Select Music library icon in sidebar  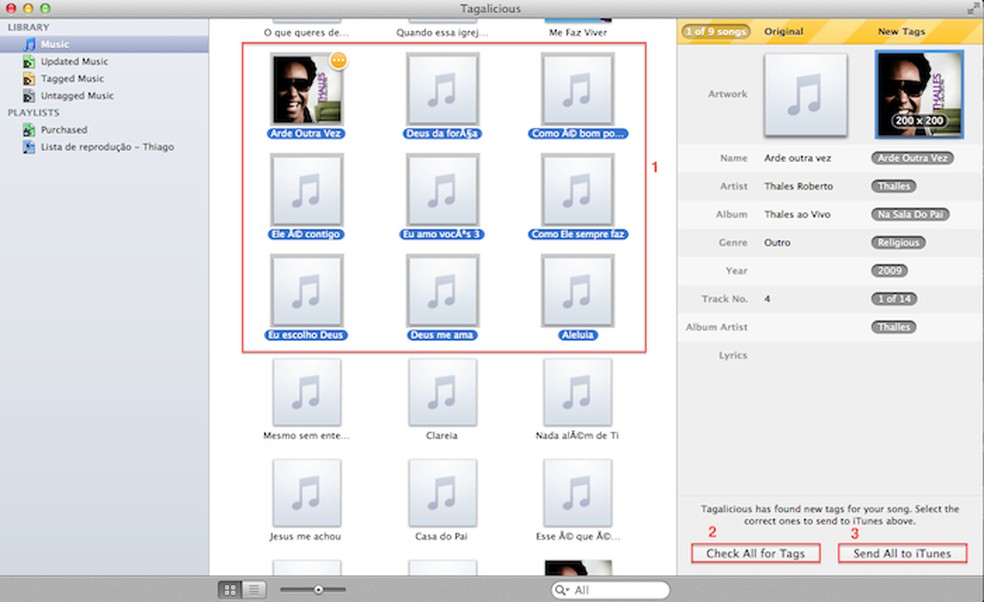pos(29,44)
